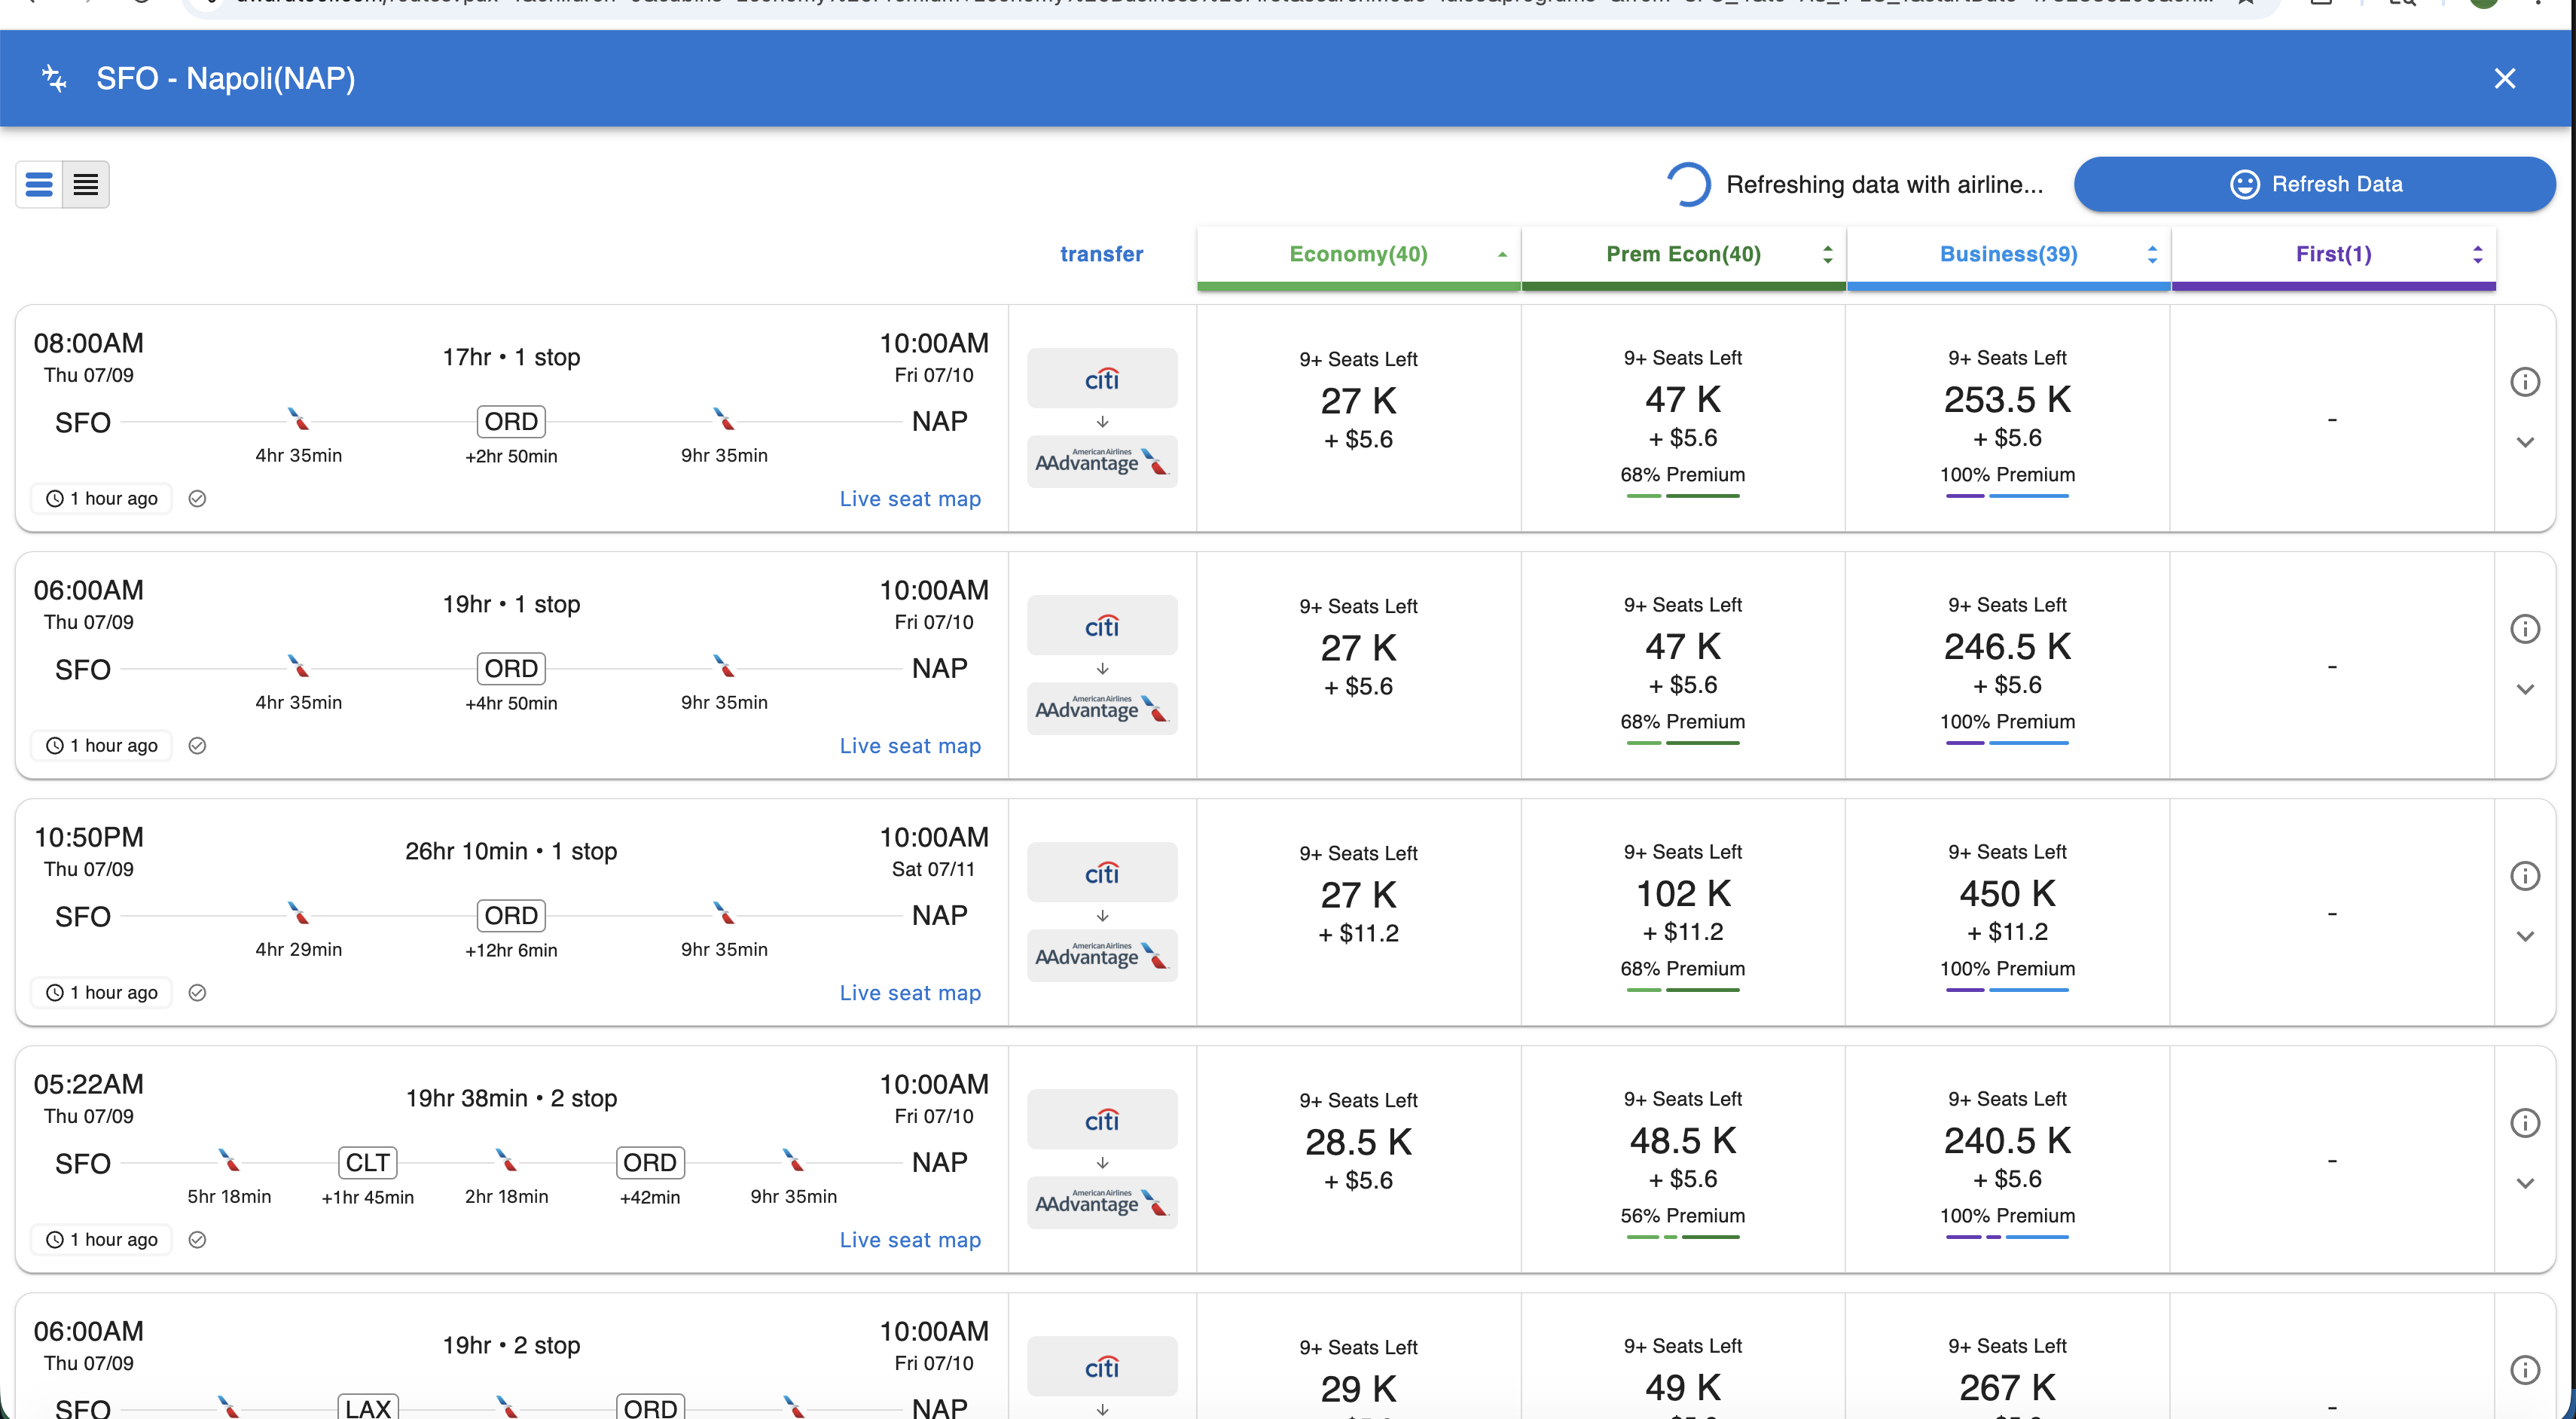The width and height of the screenshot is (2576, 1419).
Task: Open info icon for 19hr 1 stop flight
Action: 2525,629
